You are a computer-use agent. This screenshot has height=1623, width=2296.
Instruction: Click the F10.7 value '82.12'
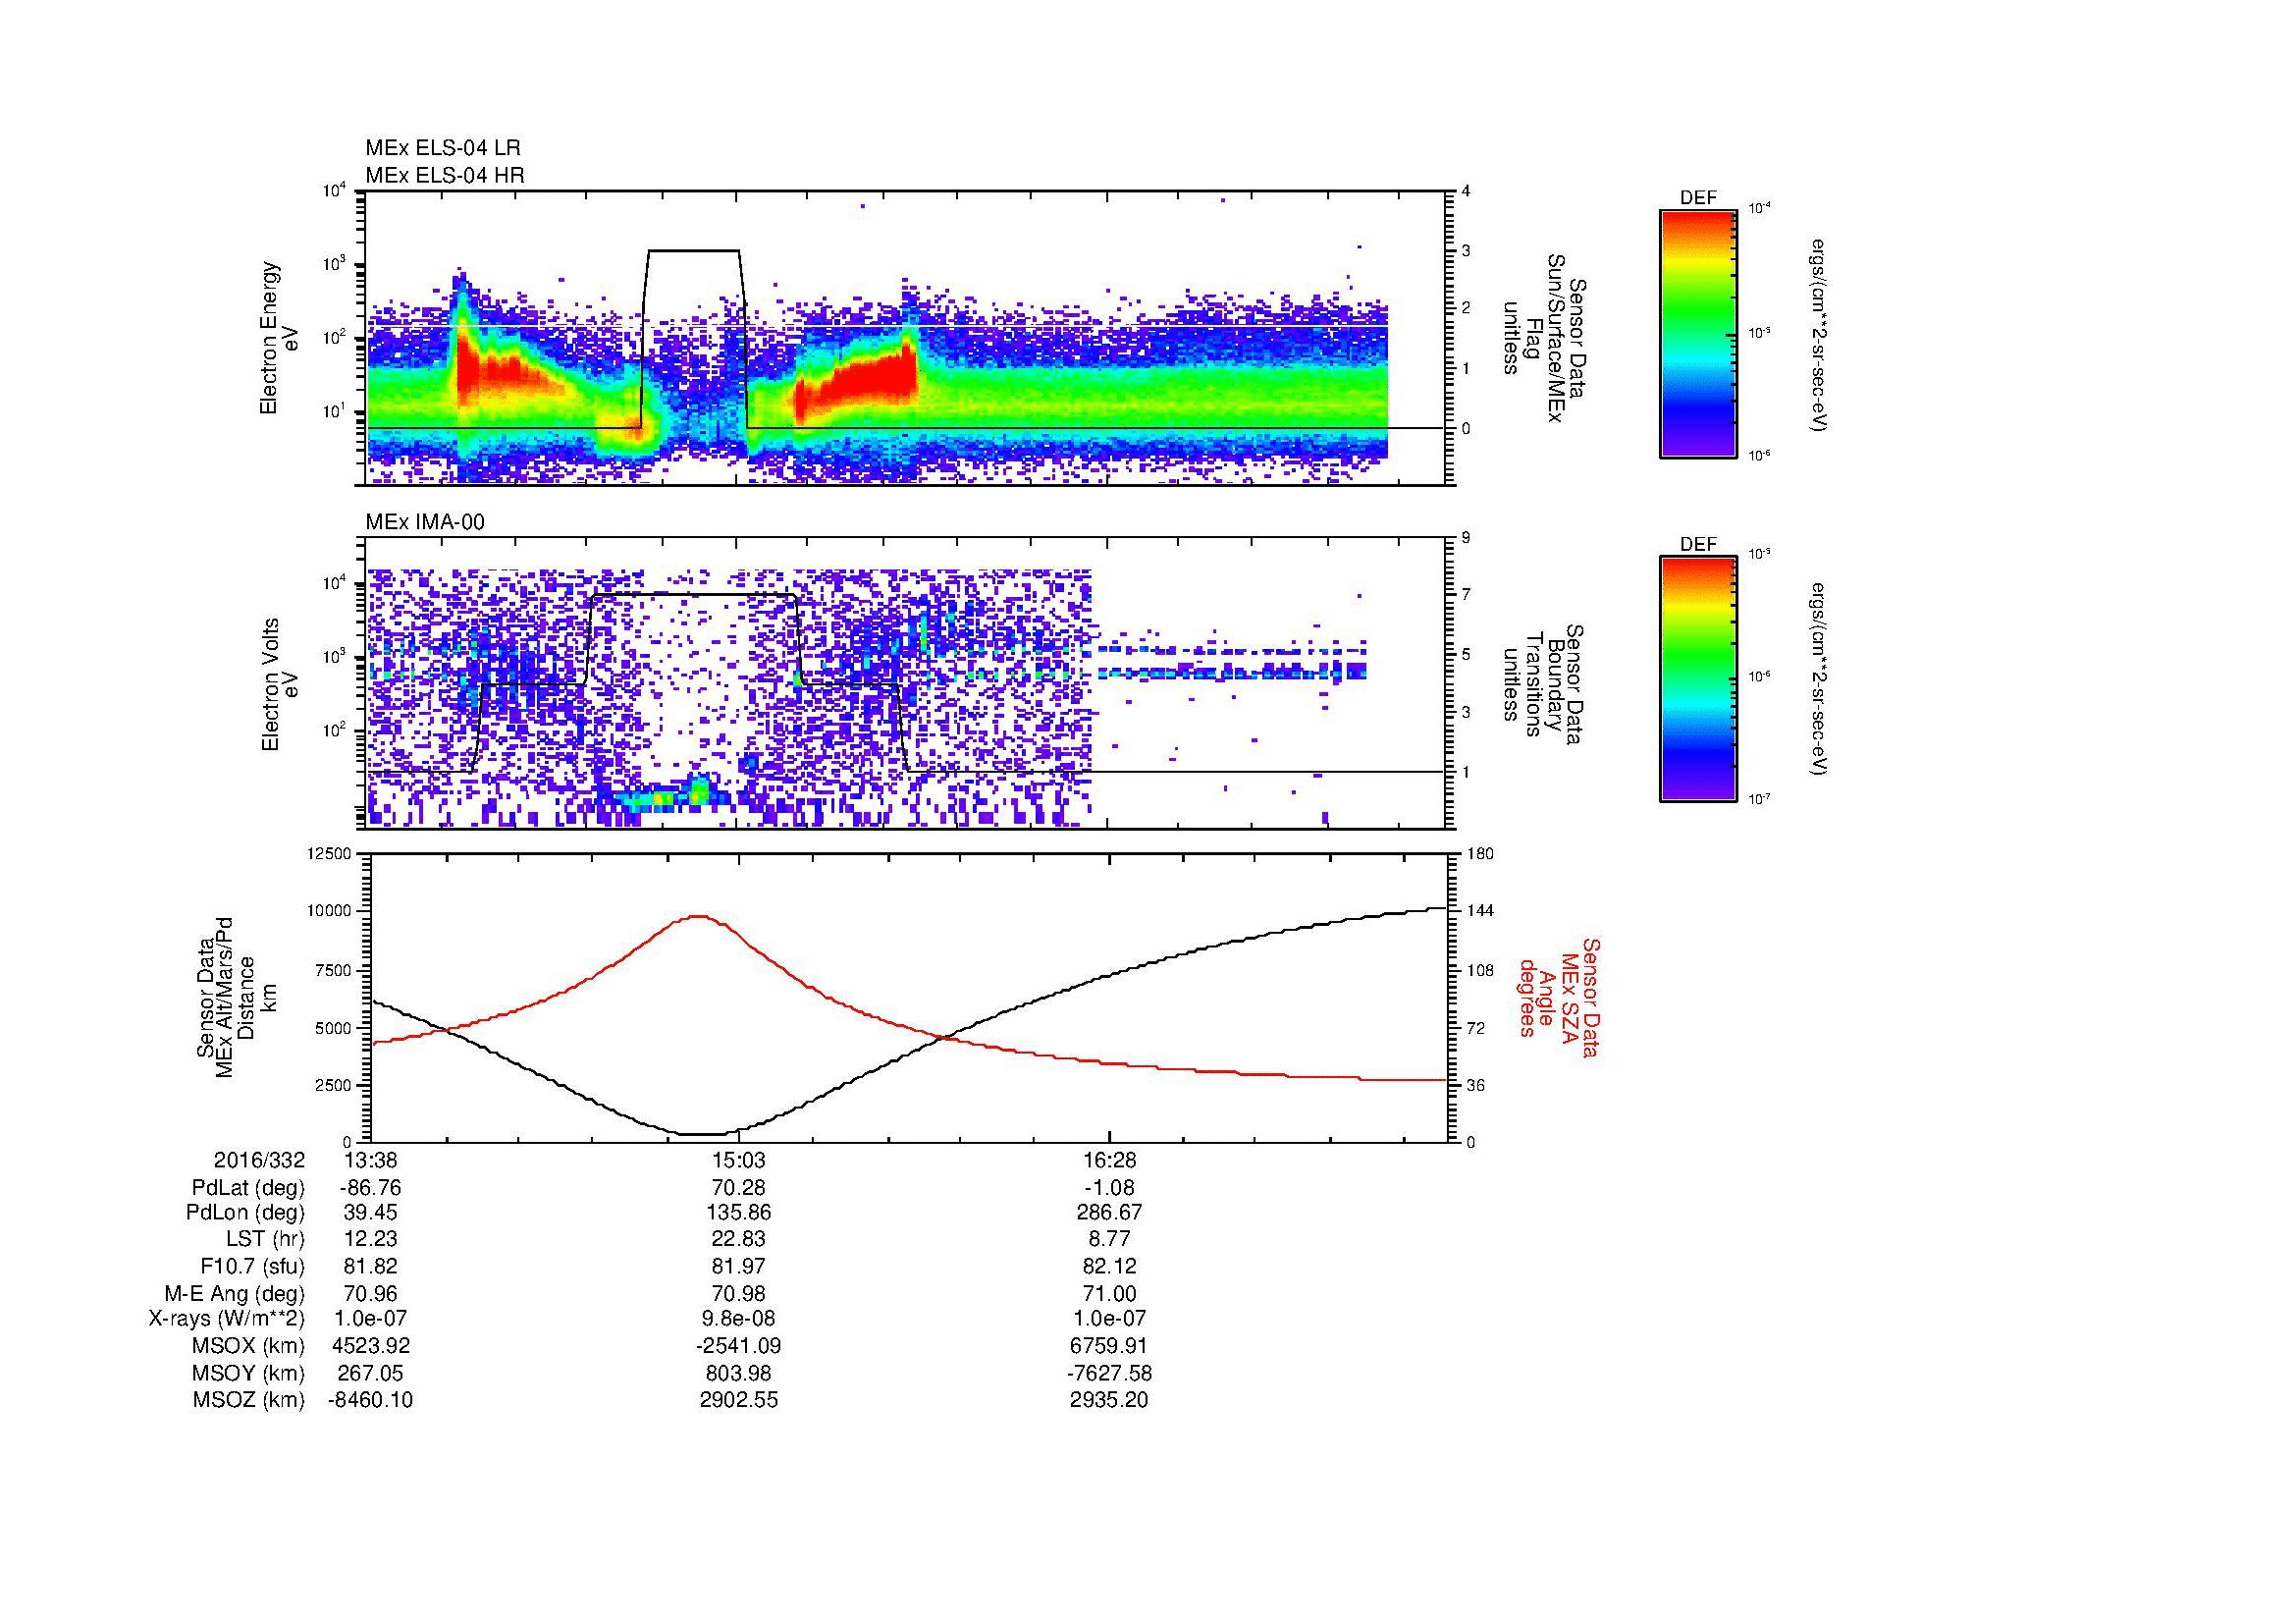(1109, 1266)
